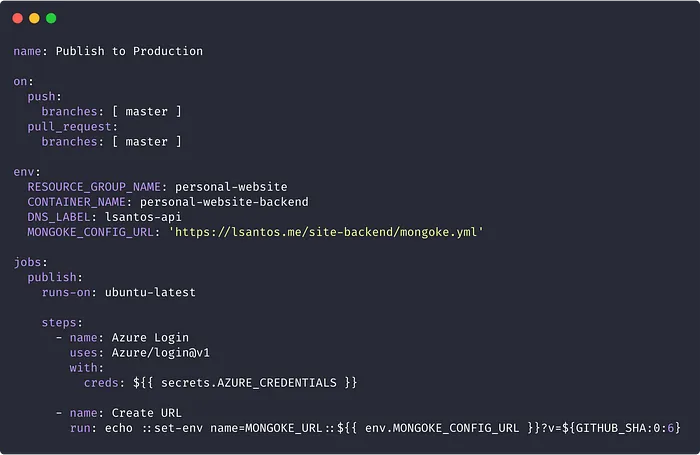Click the 'Azure/login@v1' action reference
This screenshot has width=700, height=455.
click(161, 353)
